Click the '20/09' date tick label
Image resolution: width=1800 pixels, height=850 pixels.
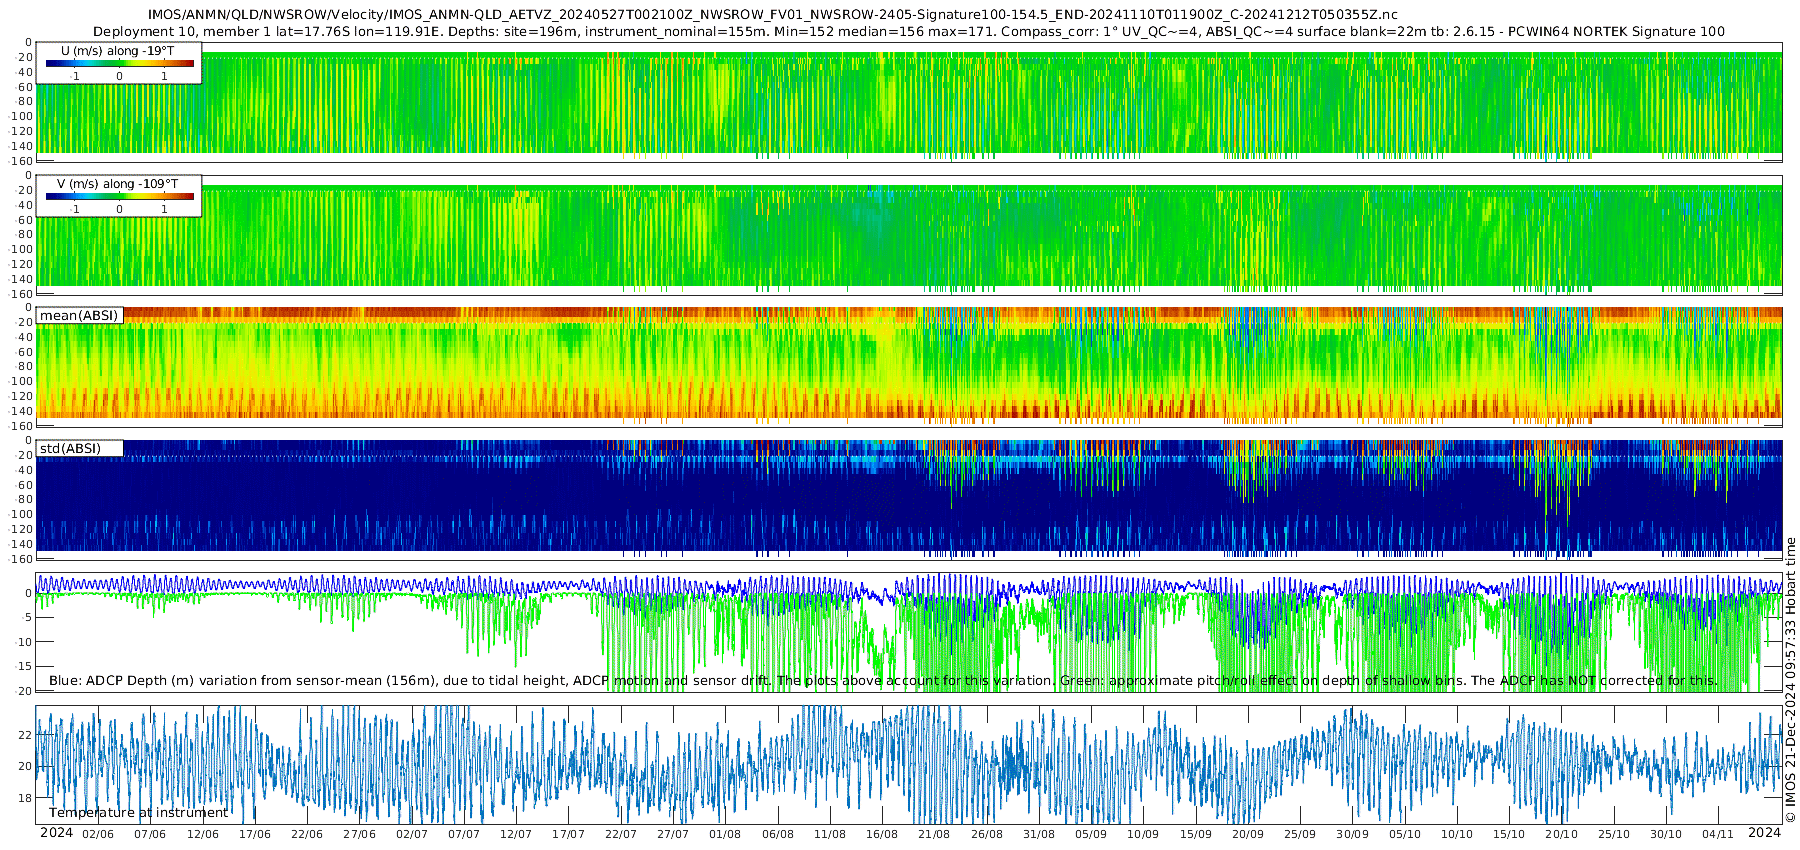[x=1248, y=834]
